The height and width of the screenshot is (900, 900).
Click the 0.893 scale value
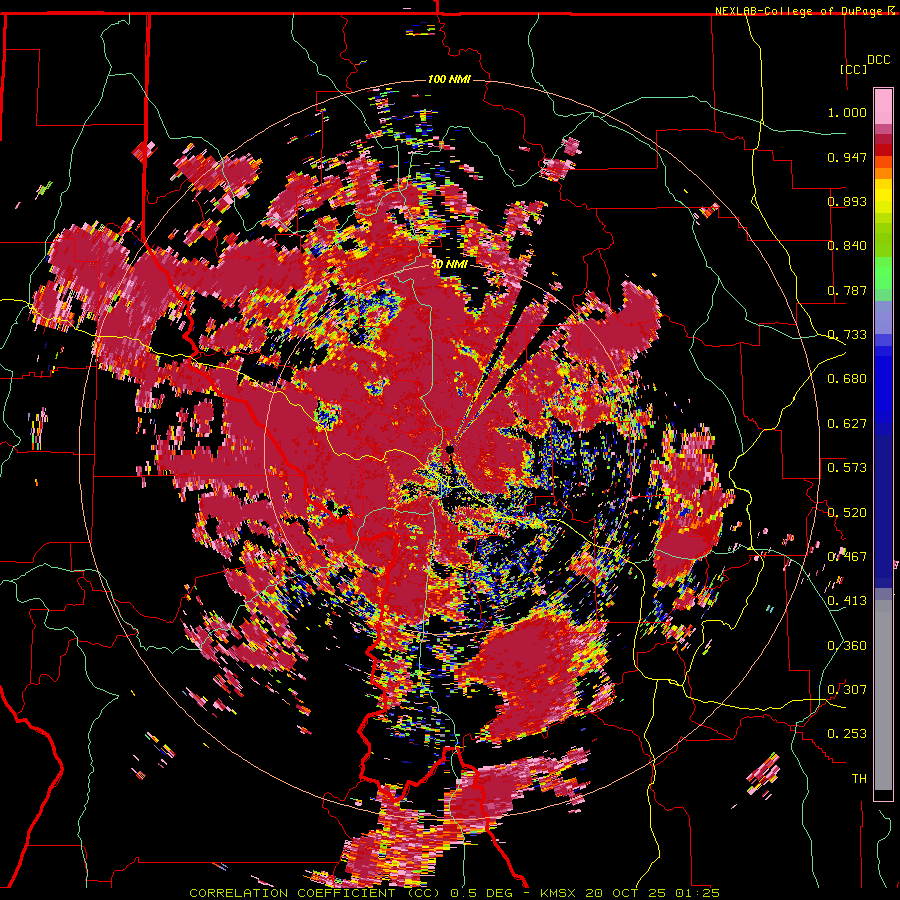pyautogui.click(x=847, y=201)
